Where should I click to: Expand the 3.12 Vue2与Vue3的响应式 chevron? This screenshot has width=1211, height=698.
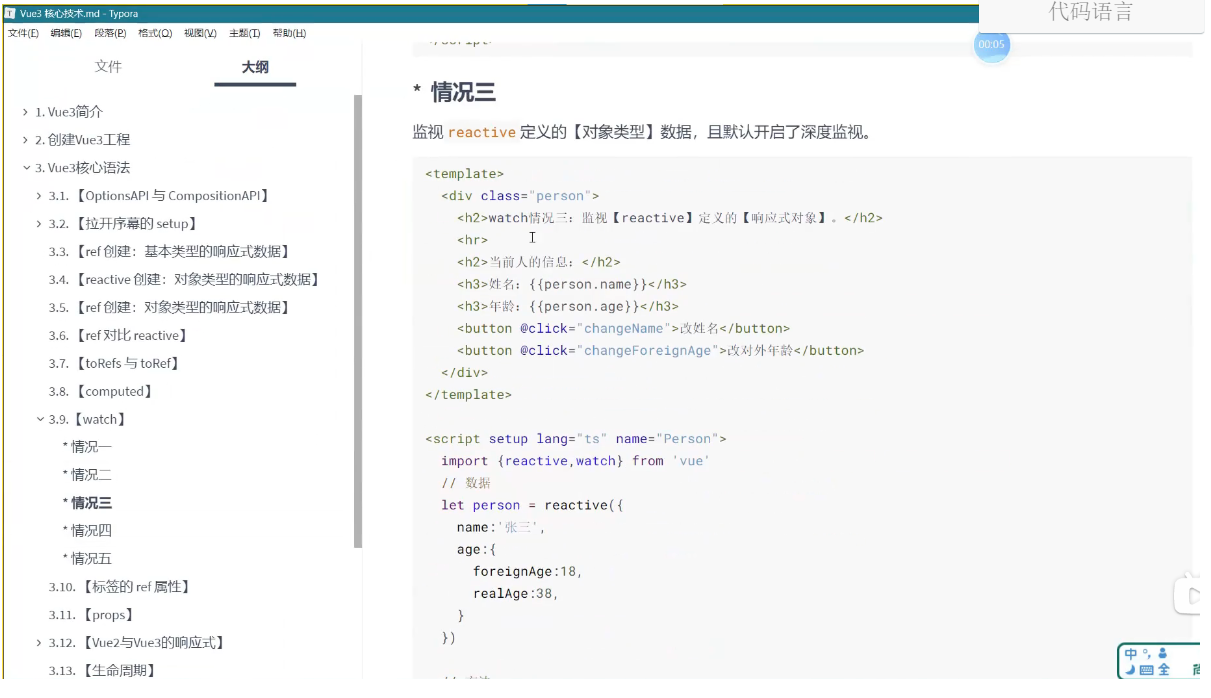[x=39, y=643]
